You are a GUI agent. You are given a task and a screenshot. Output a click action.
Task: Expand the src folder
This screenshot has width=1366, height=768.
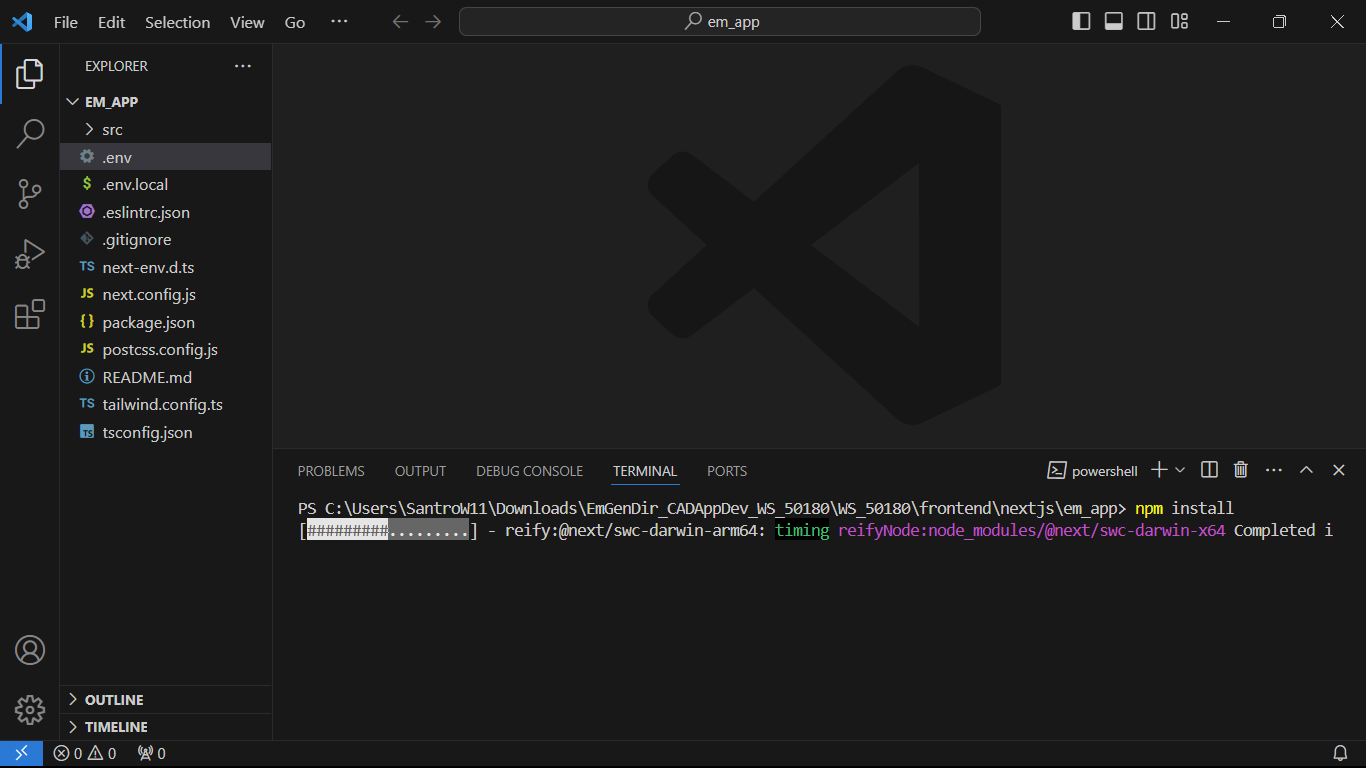tap(166, 129)
